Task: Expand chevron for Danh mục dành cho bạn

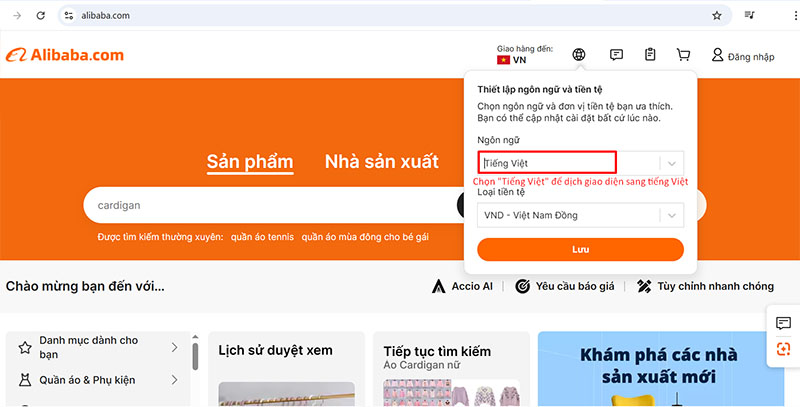Action: pos(174,347)
